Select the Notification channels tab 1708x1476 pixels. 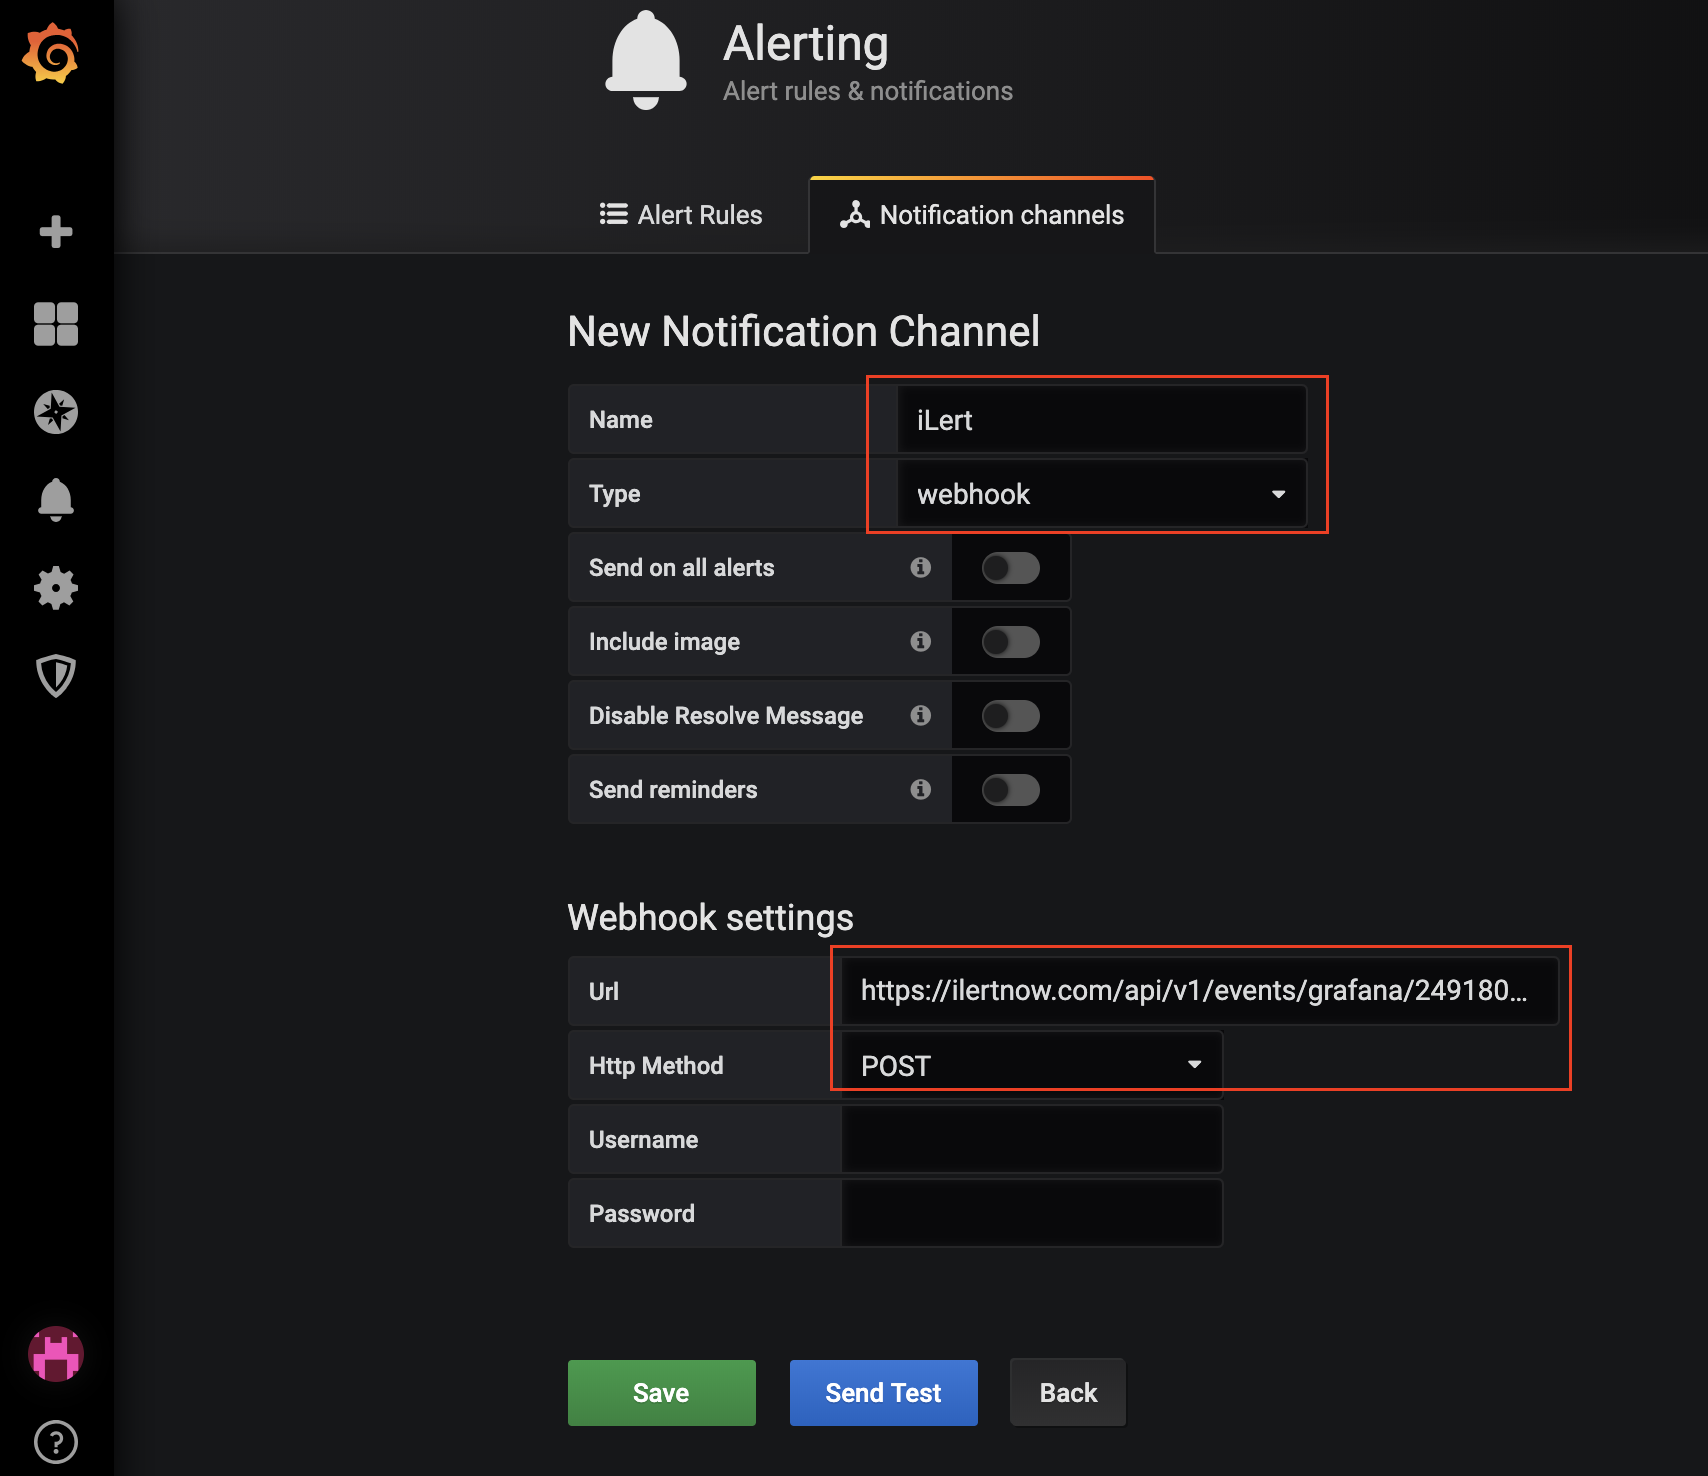(x=982, y=215)
